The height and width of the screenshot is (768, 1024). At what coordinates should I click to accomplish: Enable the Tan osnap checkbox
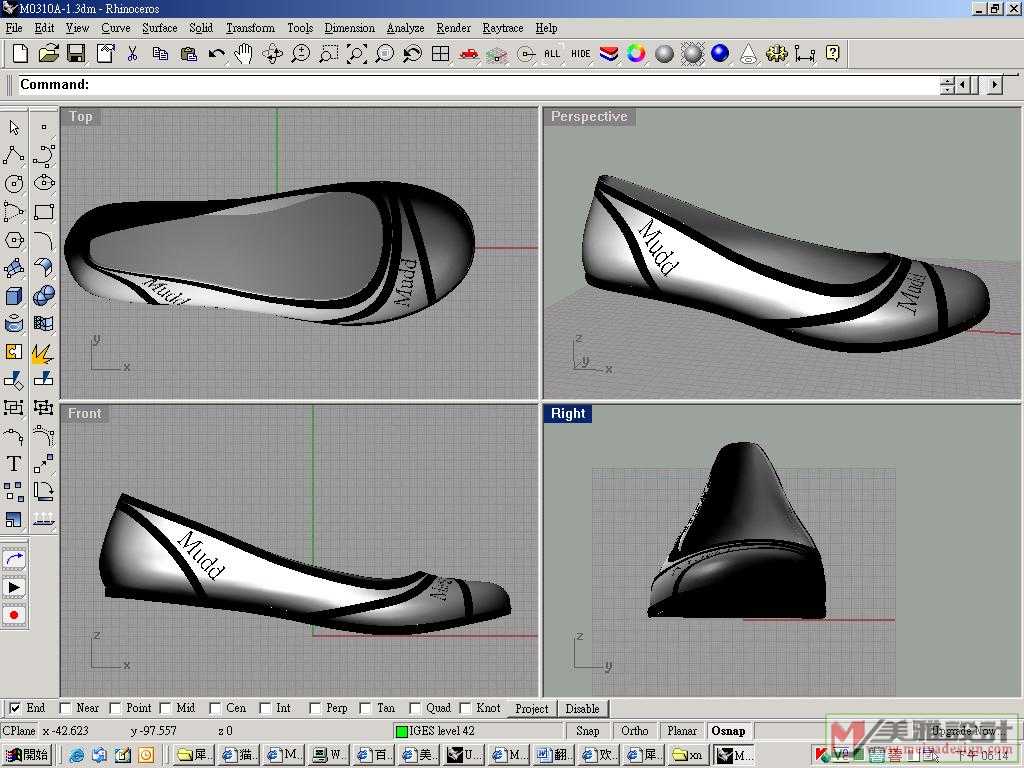(365, 709)
